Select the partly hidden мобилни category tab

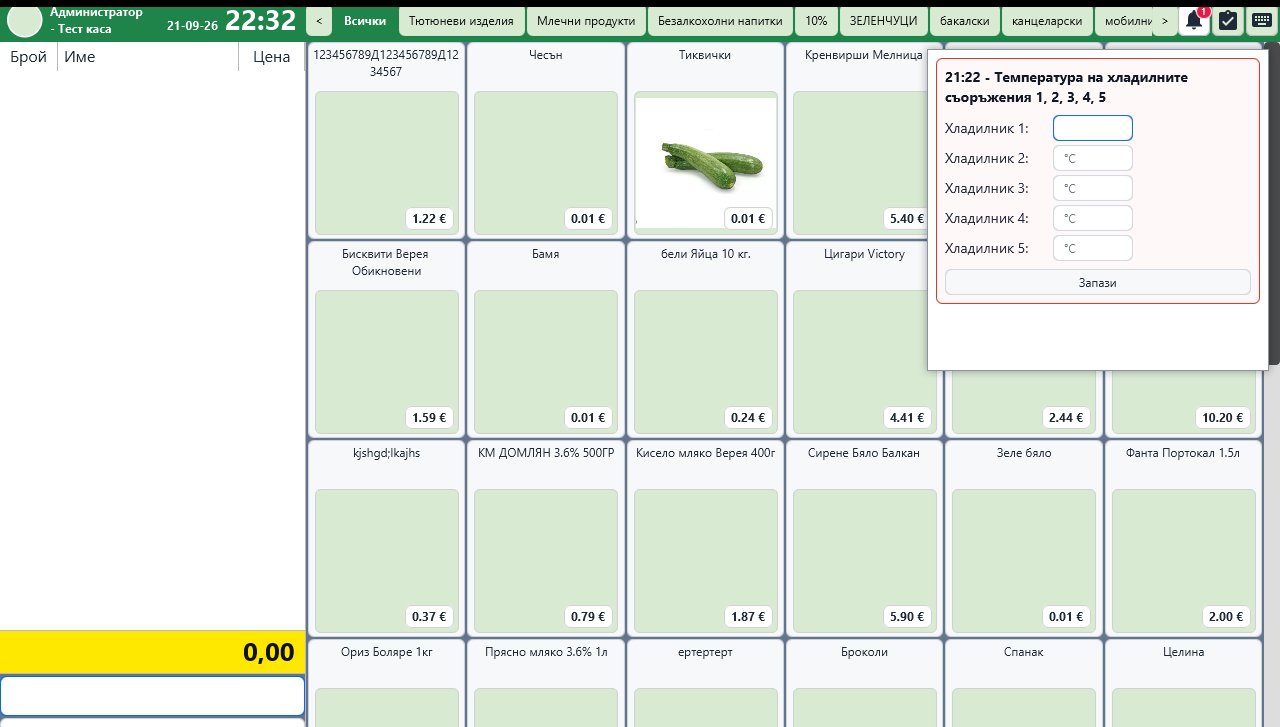(1123, 20)
